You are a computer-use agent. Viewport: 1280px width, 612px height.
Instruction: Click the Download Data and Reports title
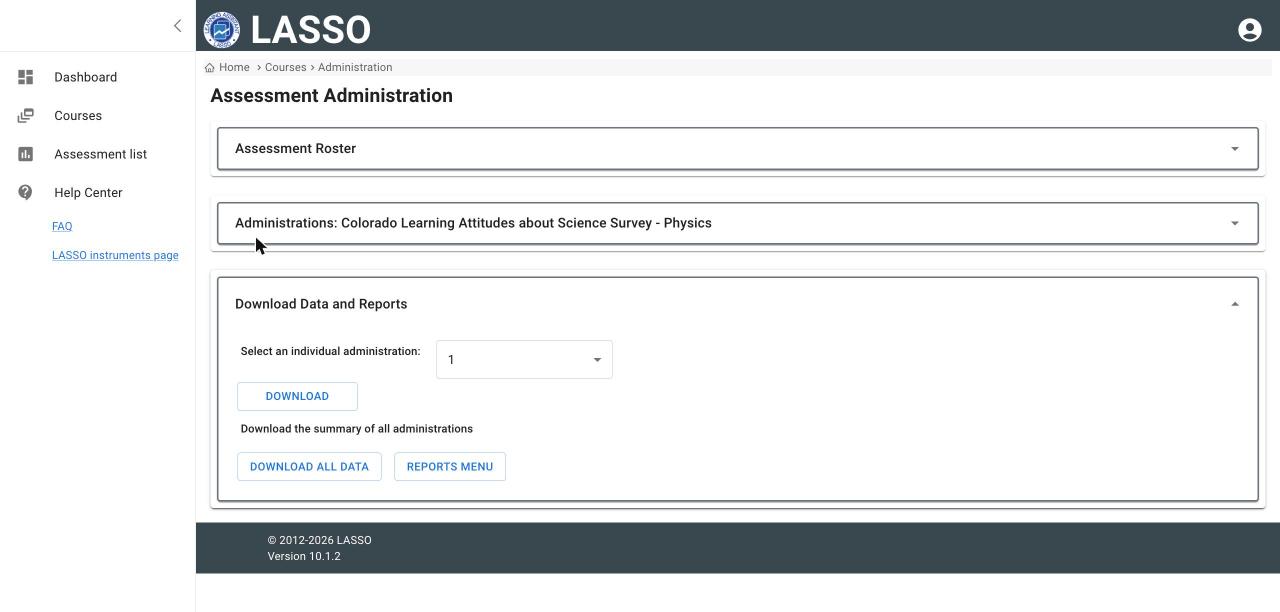pyautogui.click(x=321, y=304)
